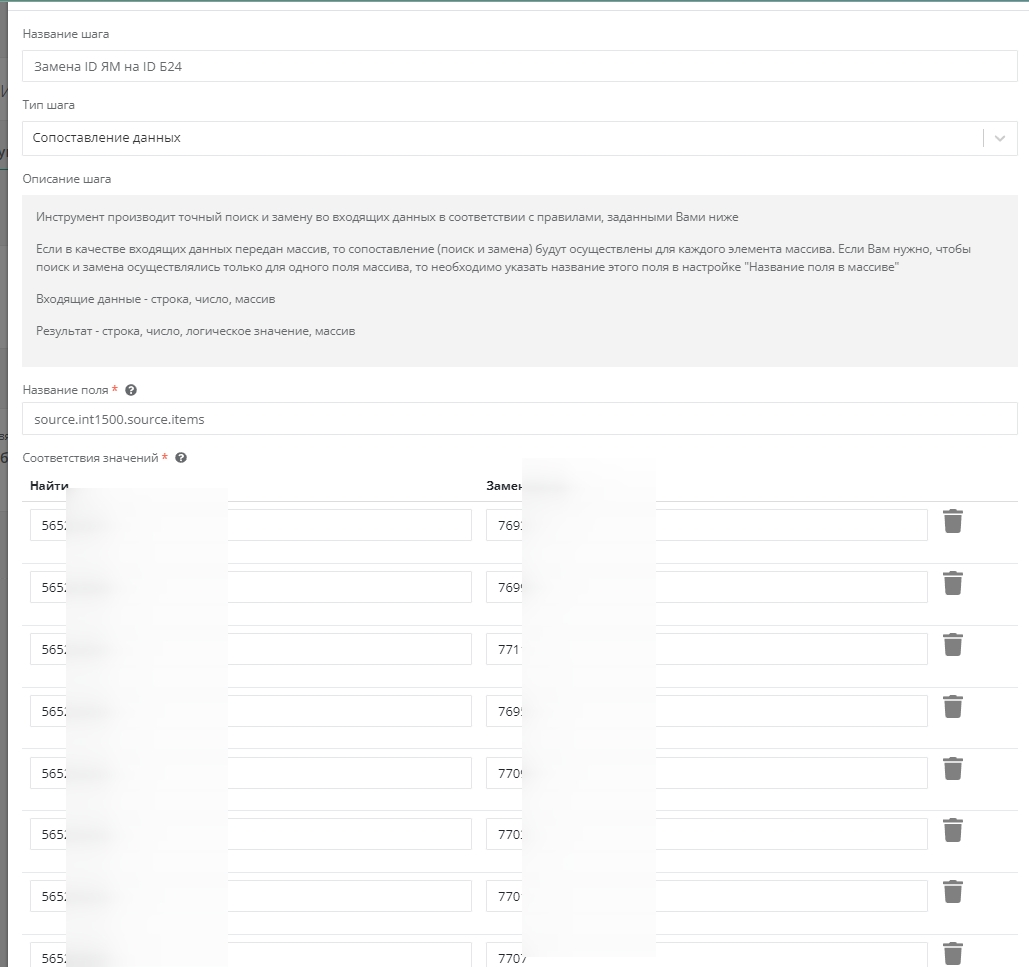Click help icon next to "Соответствия значений"
1029x967 pixels.
tap(181, 458)
